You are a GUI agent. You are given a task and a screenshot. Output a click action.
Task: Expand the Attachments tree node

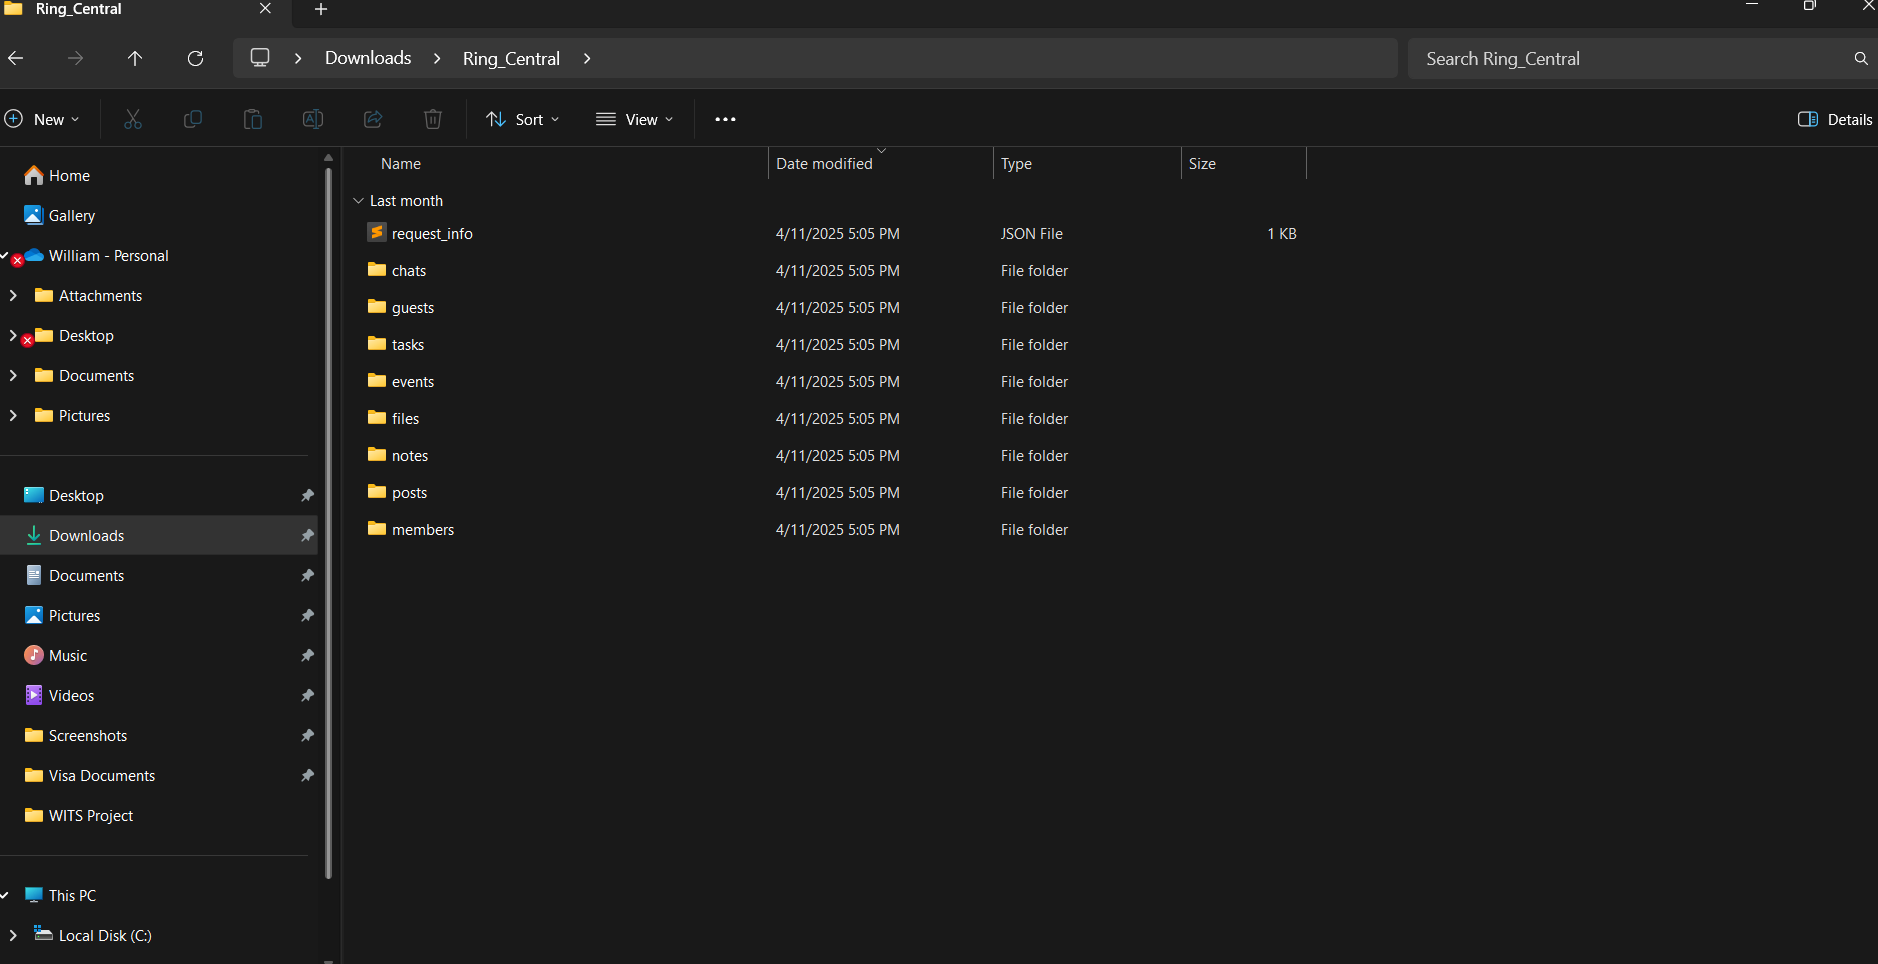(x=13, y=295)
